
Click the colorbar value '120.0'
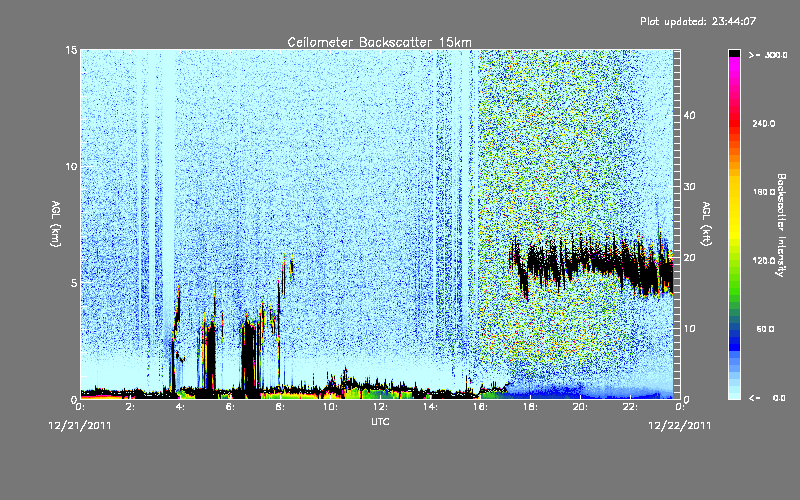[763, 261]
